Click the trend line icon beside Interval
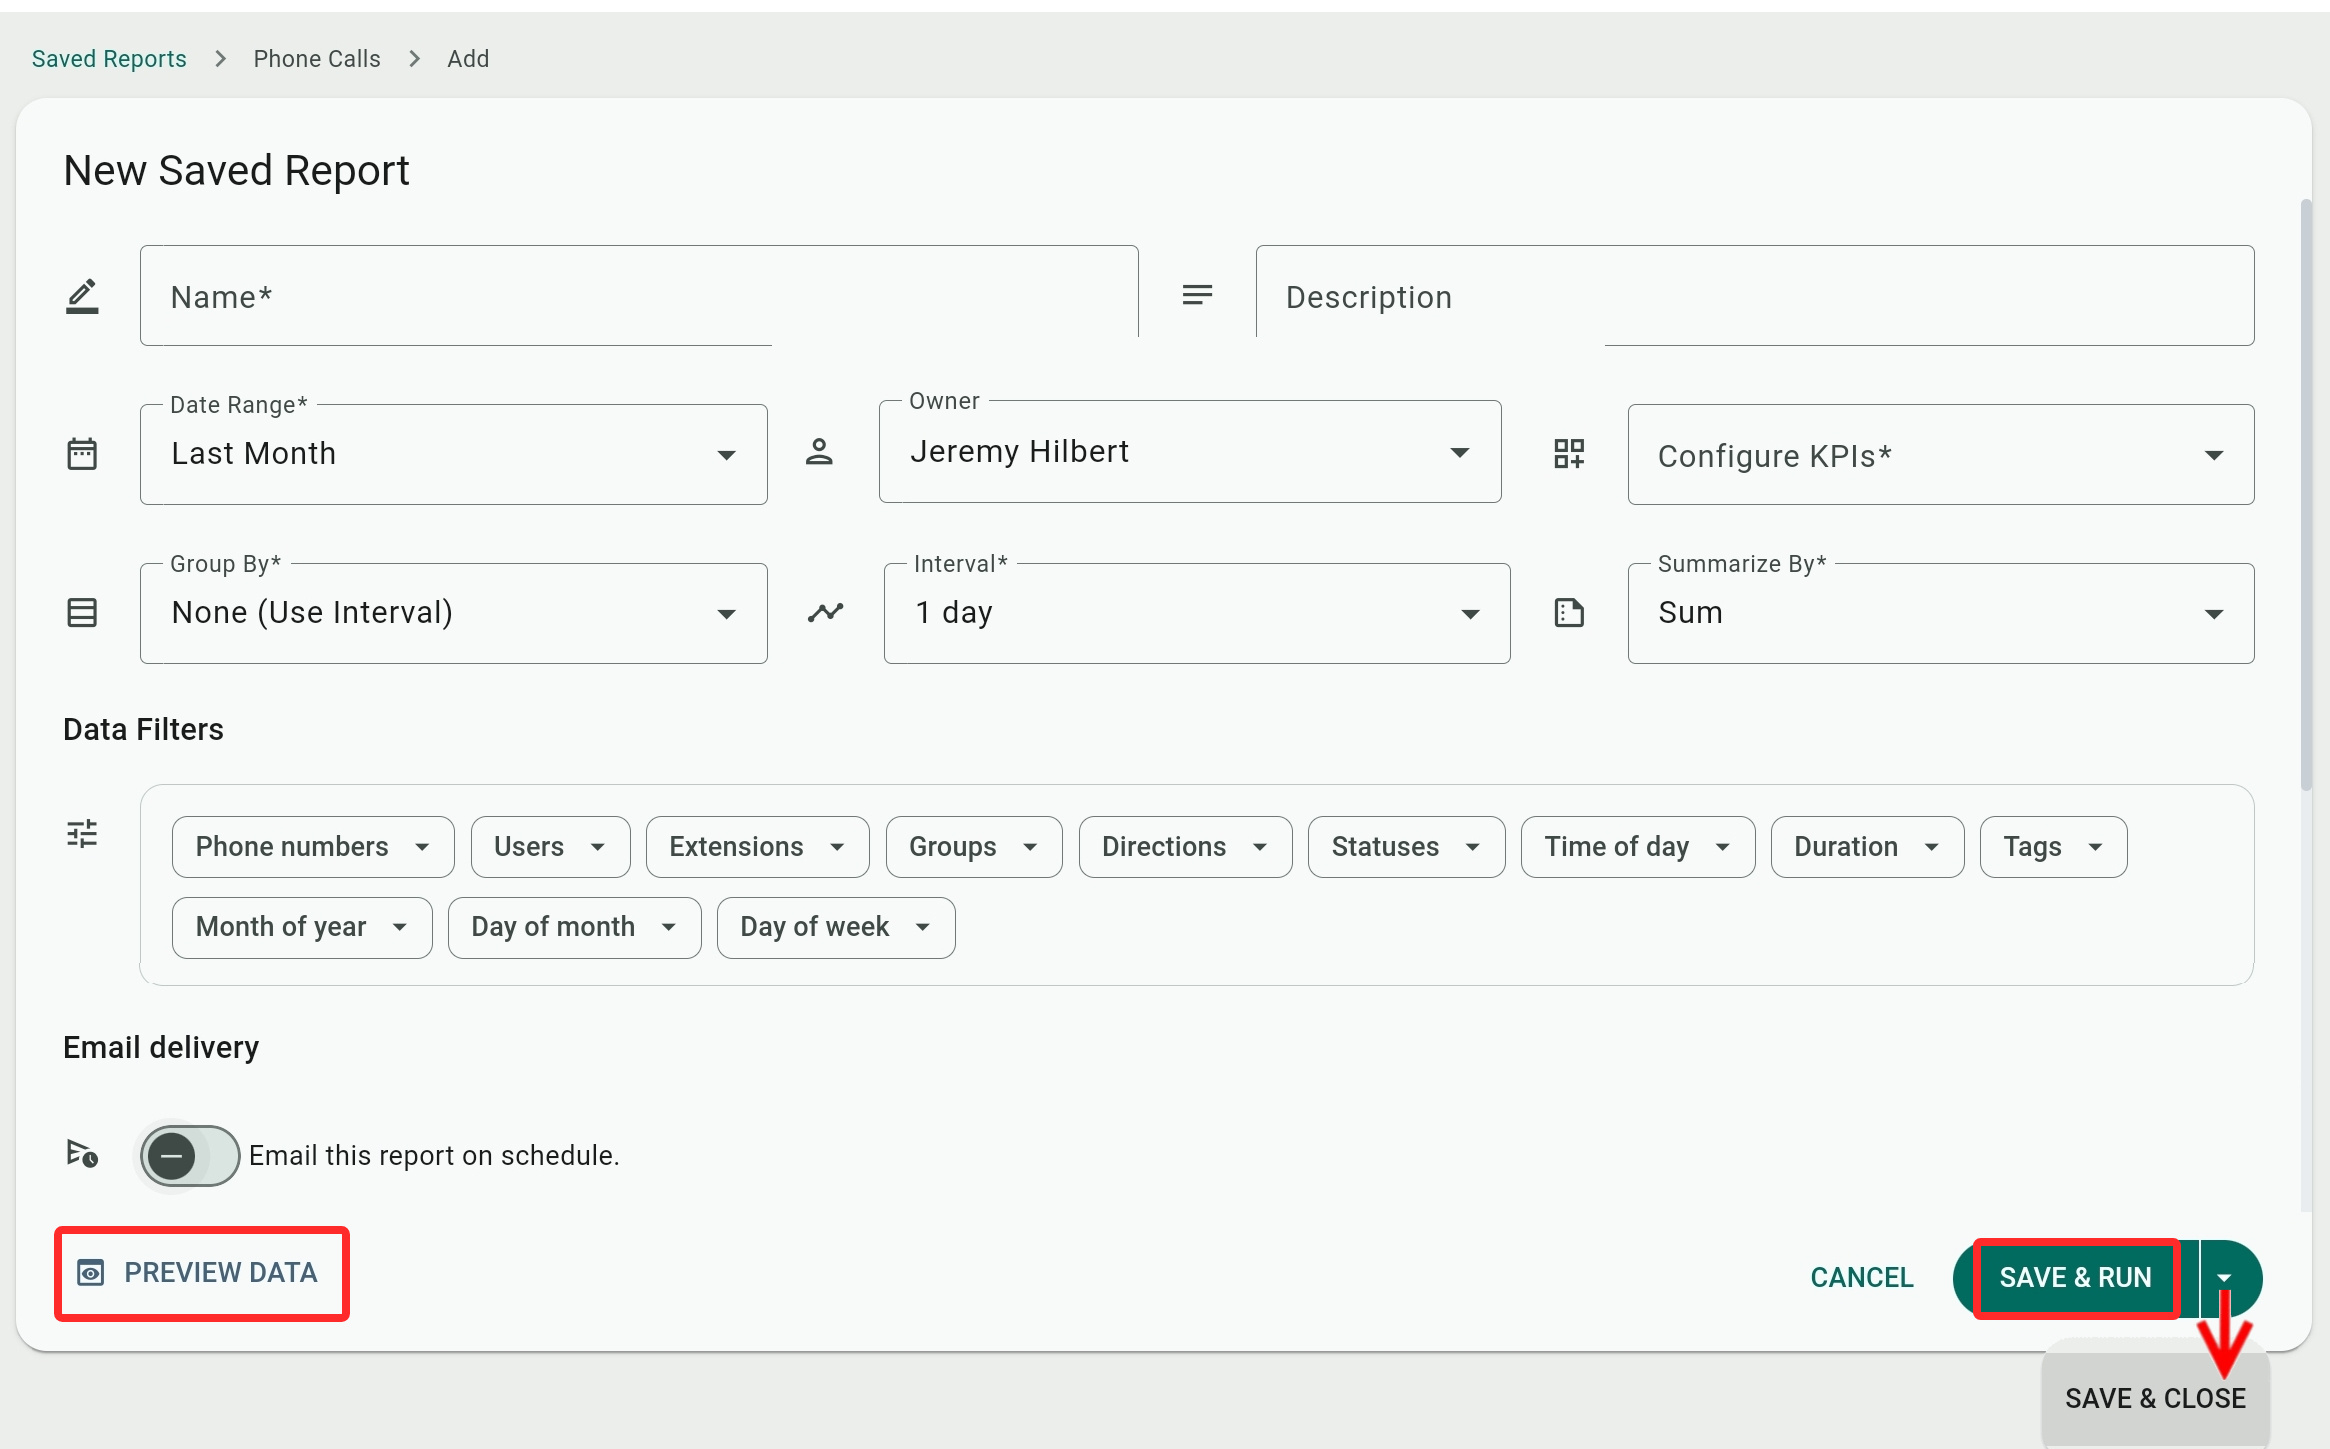The image size is (2330, 1449). (825, 612)
